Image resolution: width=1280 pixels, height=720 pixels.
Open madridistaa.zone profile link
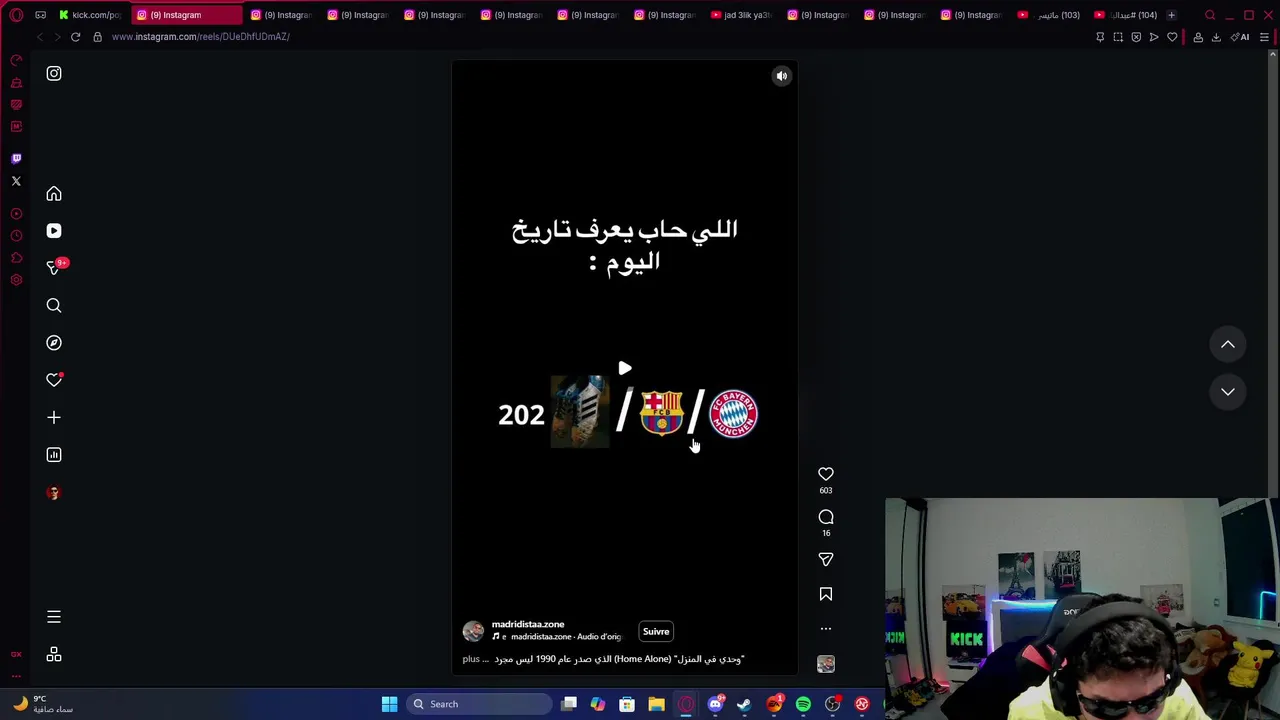528,624
